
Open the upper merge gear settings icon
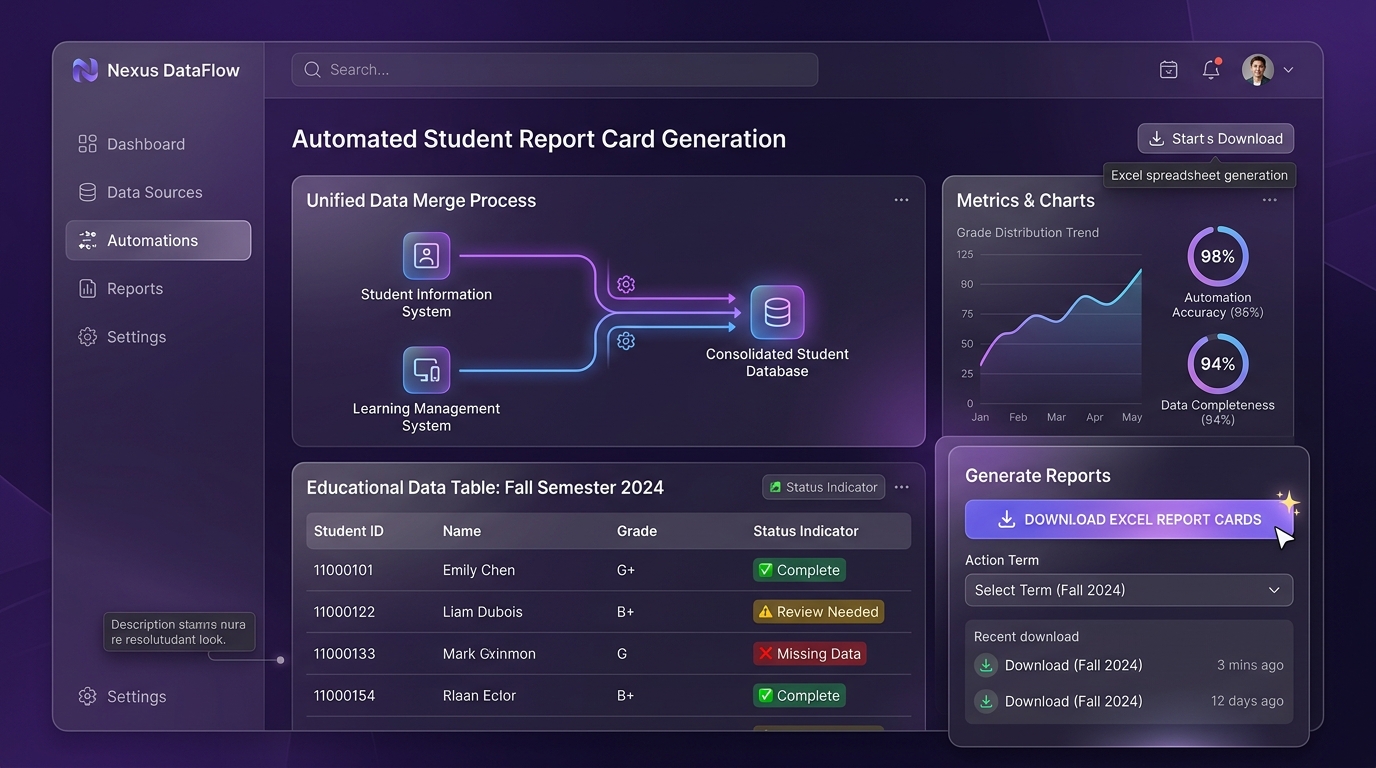[x=626, y=284]
